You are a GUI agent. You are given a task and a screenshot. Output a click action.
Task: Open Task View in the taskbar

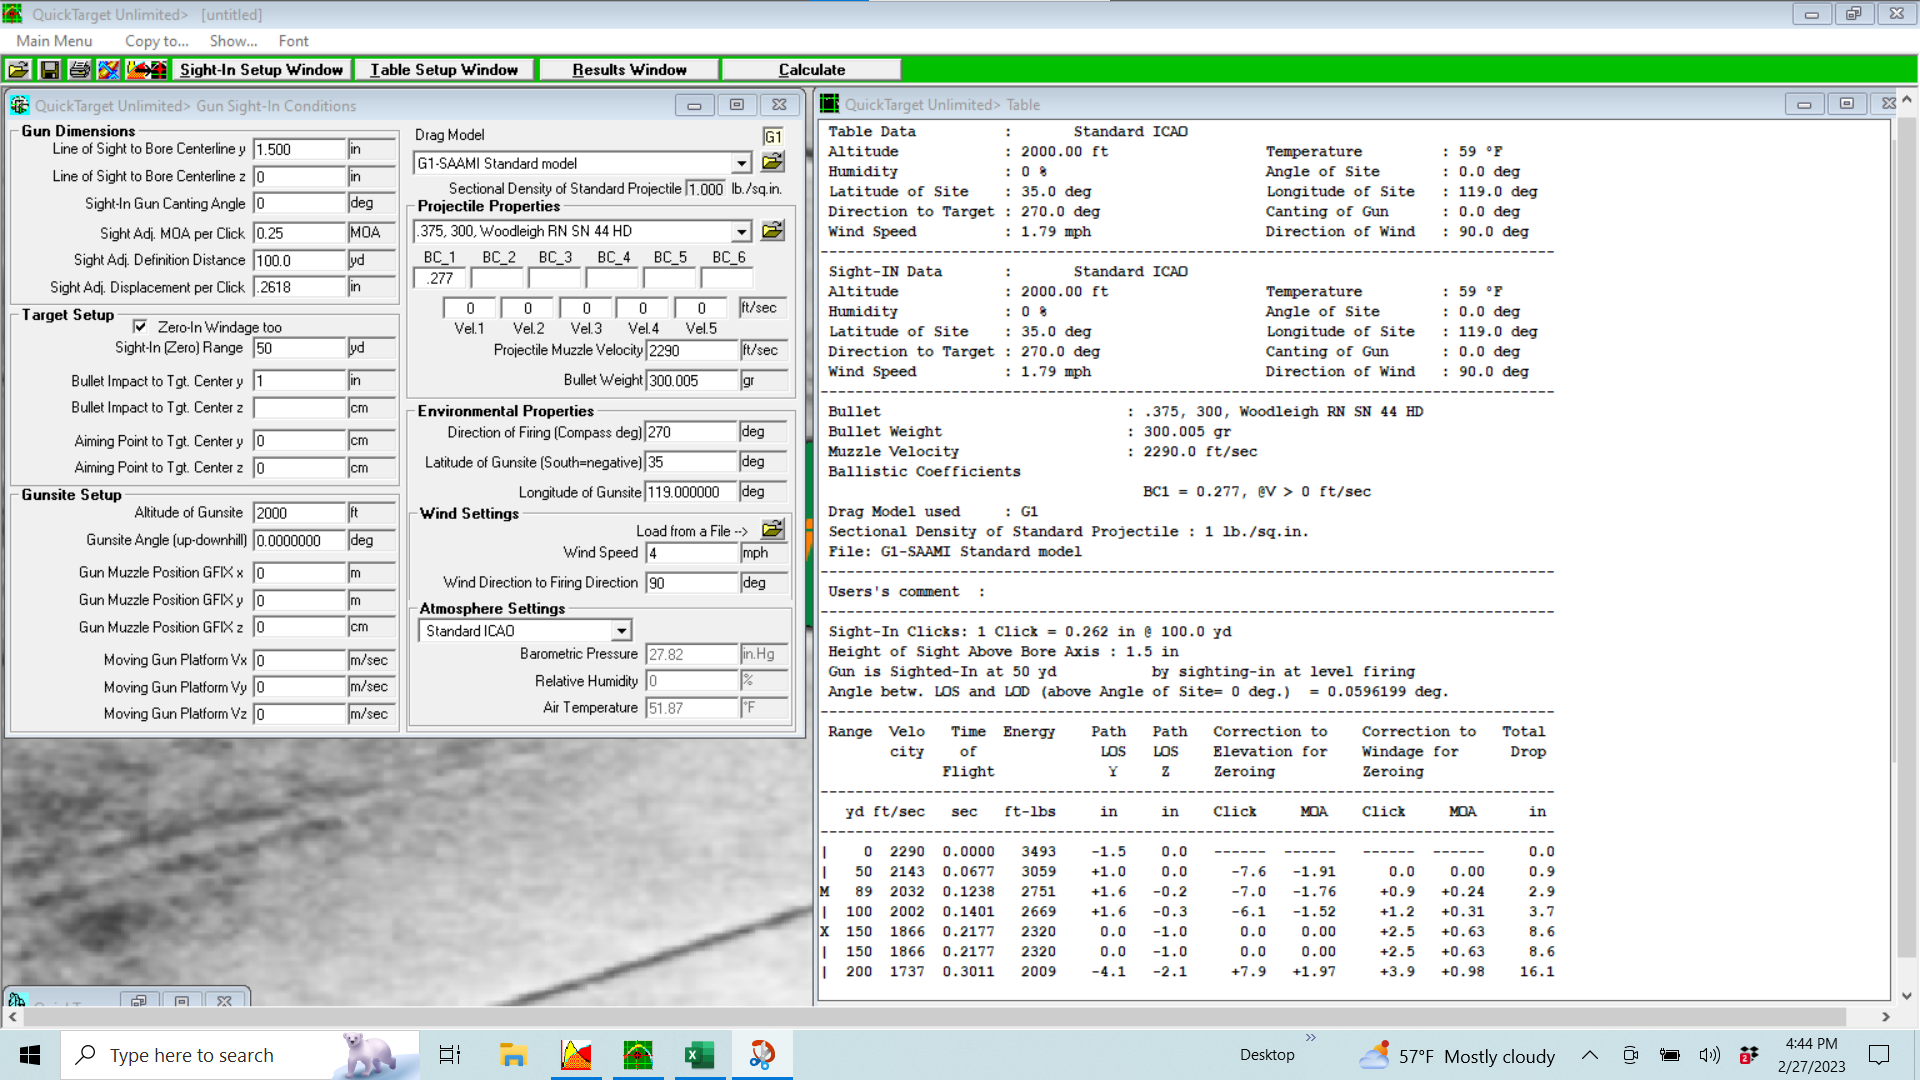tap(450, 1055)
